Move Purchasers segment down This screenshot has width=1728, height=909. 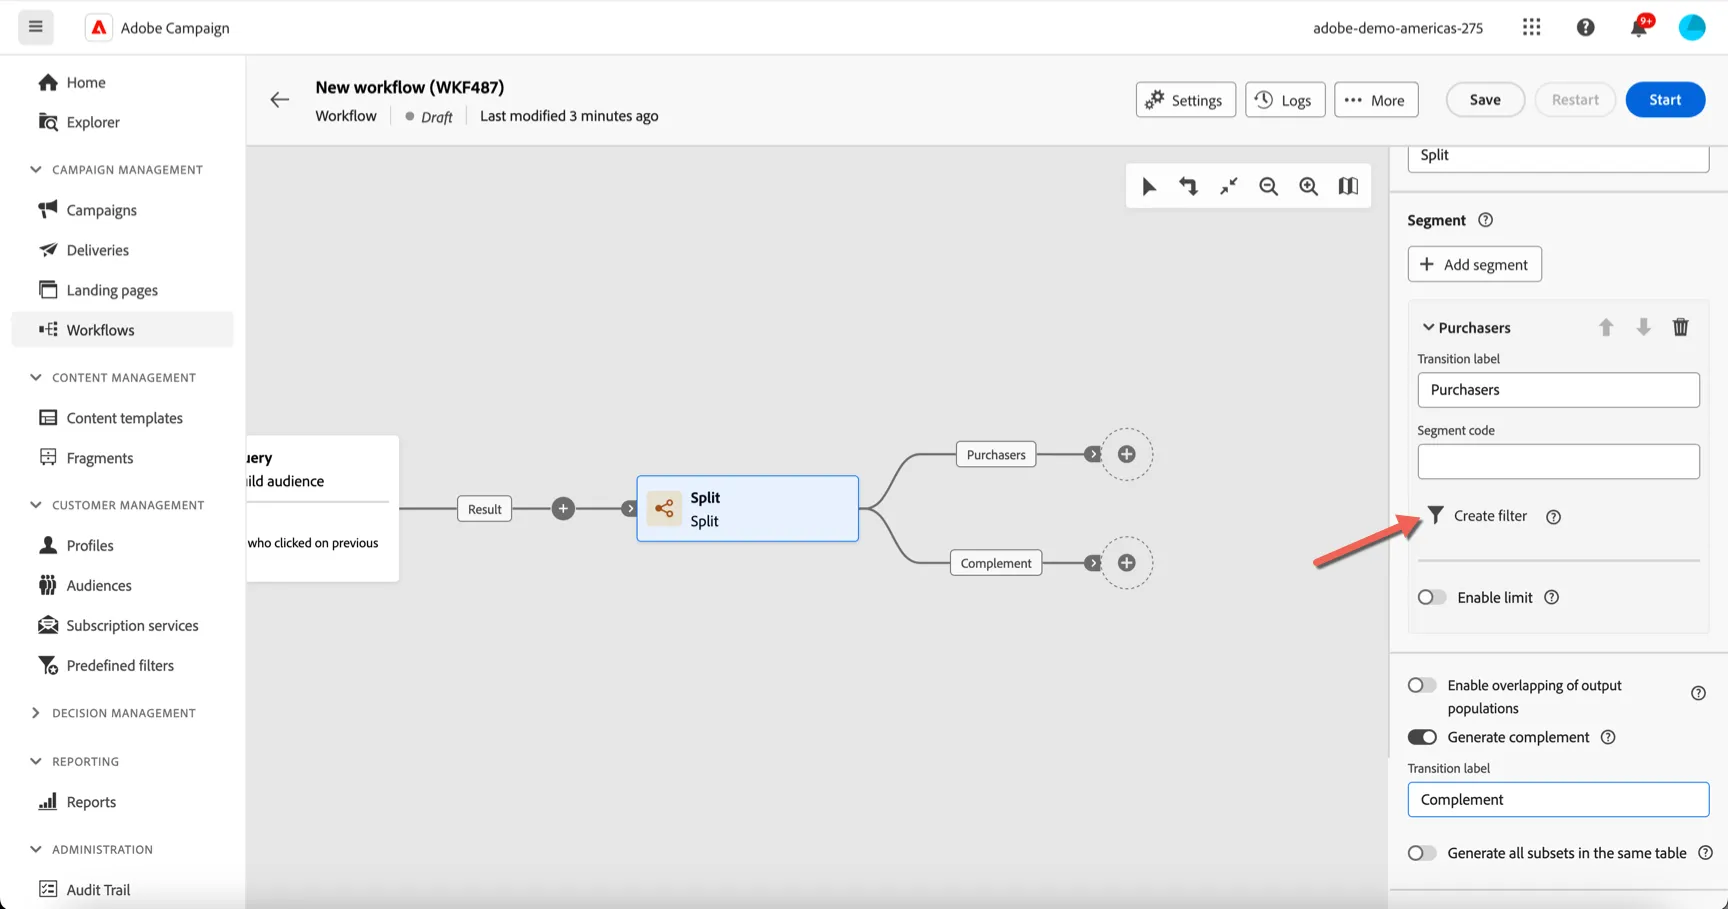[x=1643, y=327]
